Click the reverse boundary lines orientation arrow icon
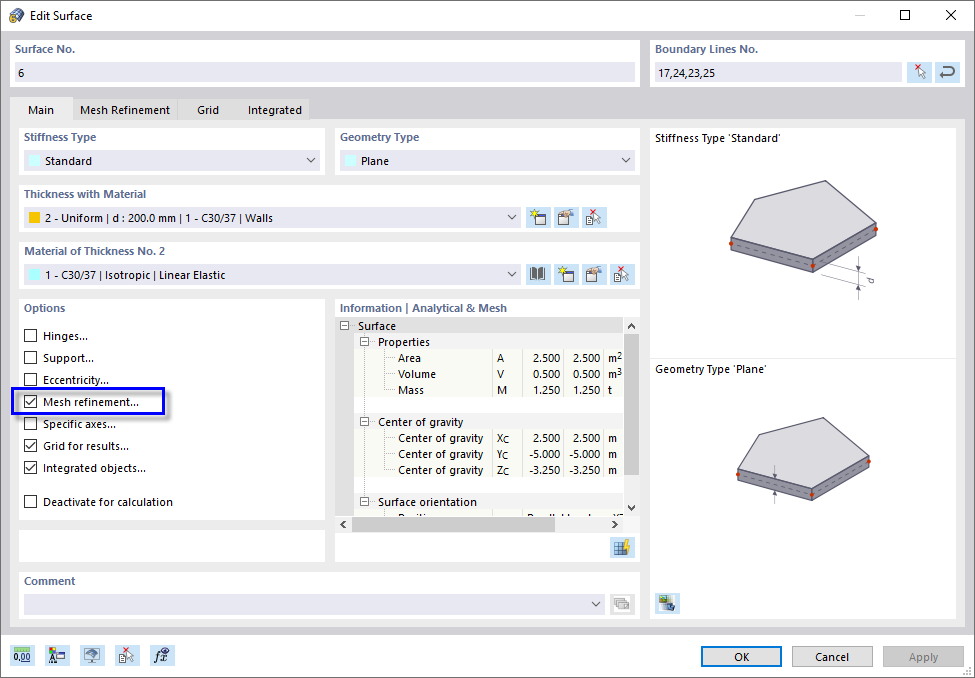The height and width of the screenshot is (678, 975). [946, 72]
